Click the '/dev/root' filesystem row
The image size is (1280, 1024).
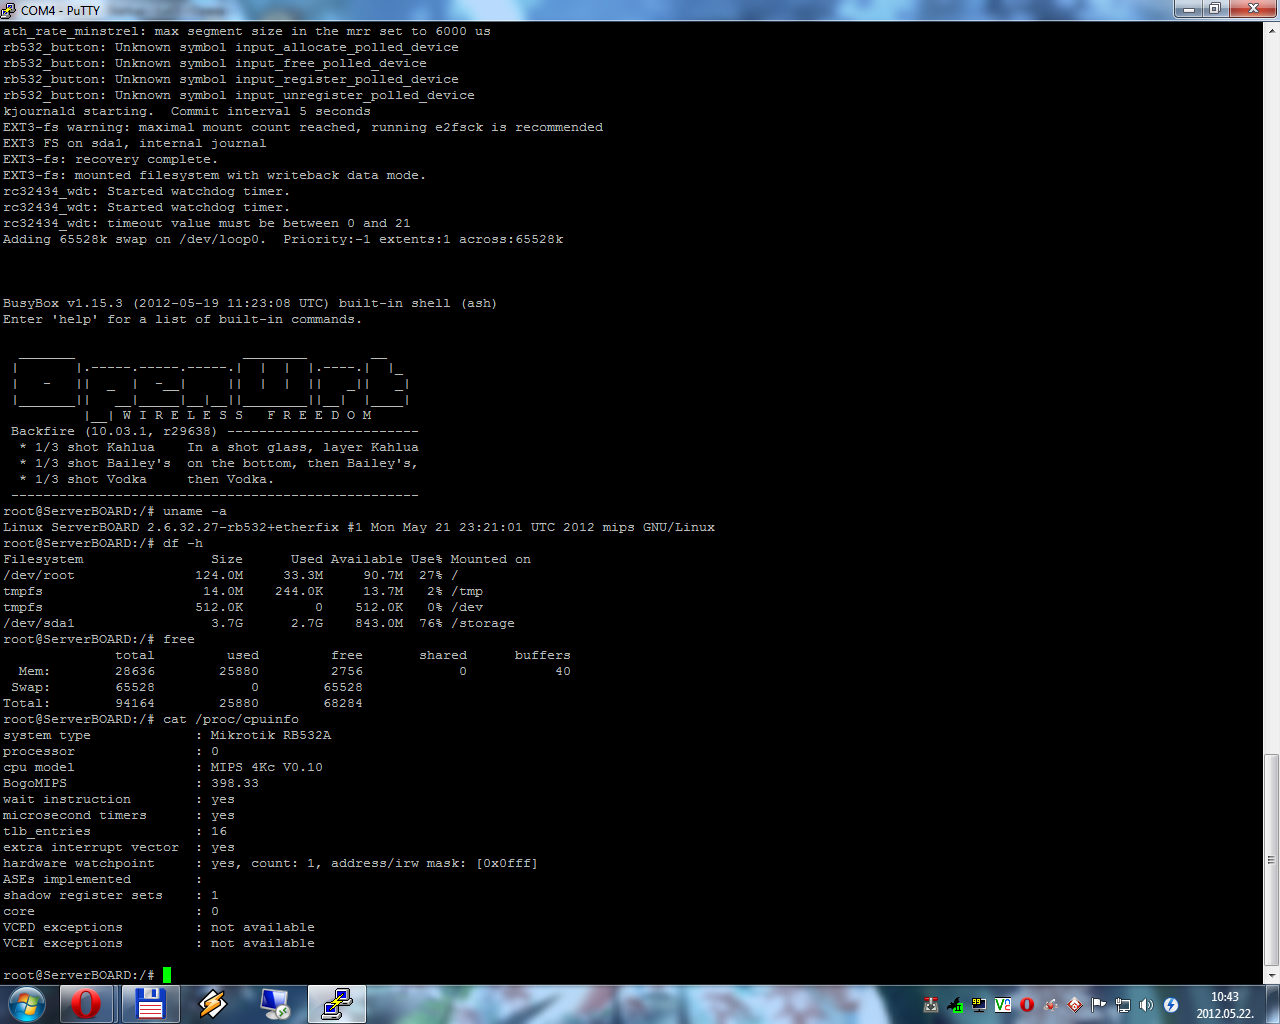coord(231,575)
